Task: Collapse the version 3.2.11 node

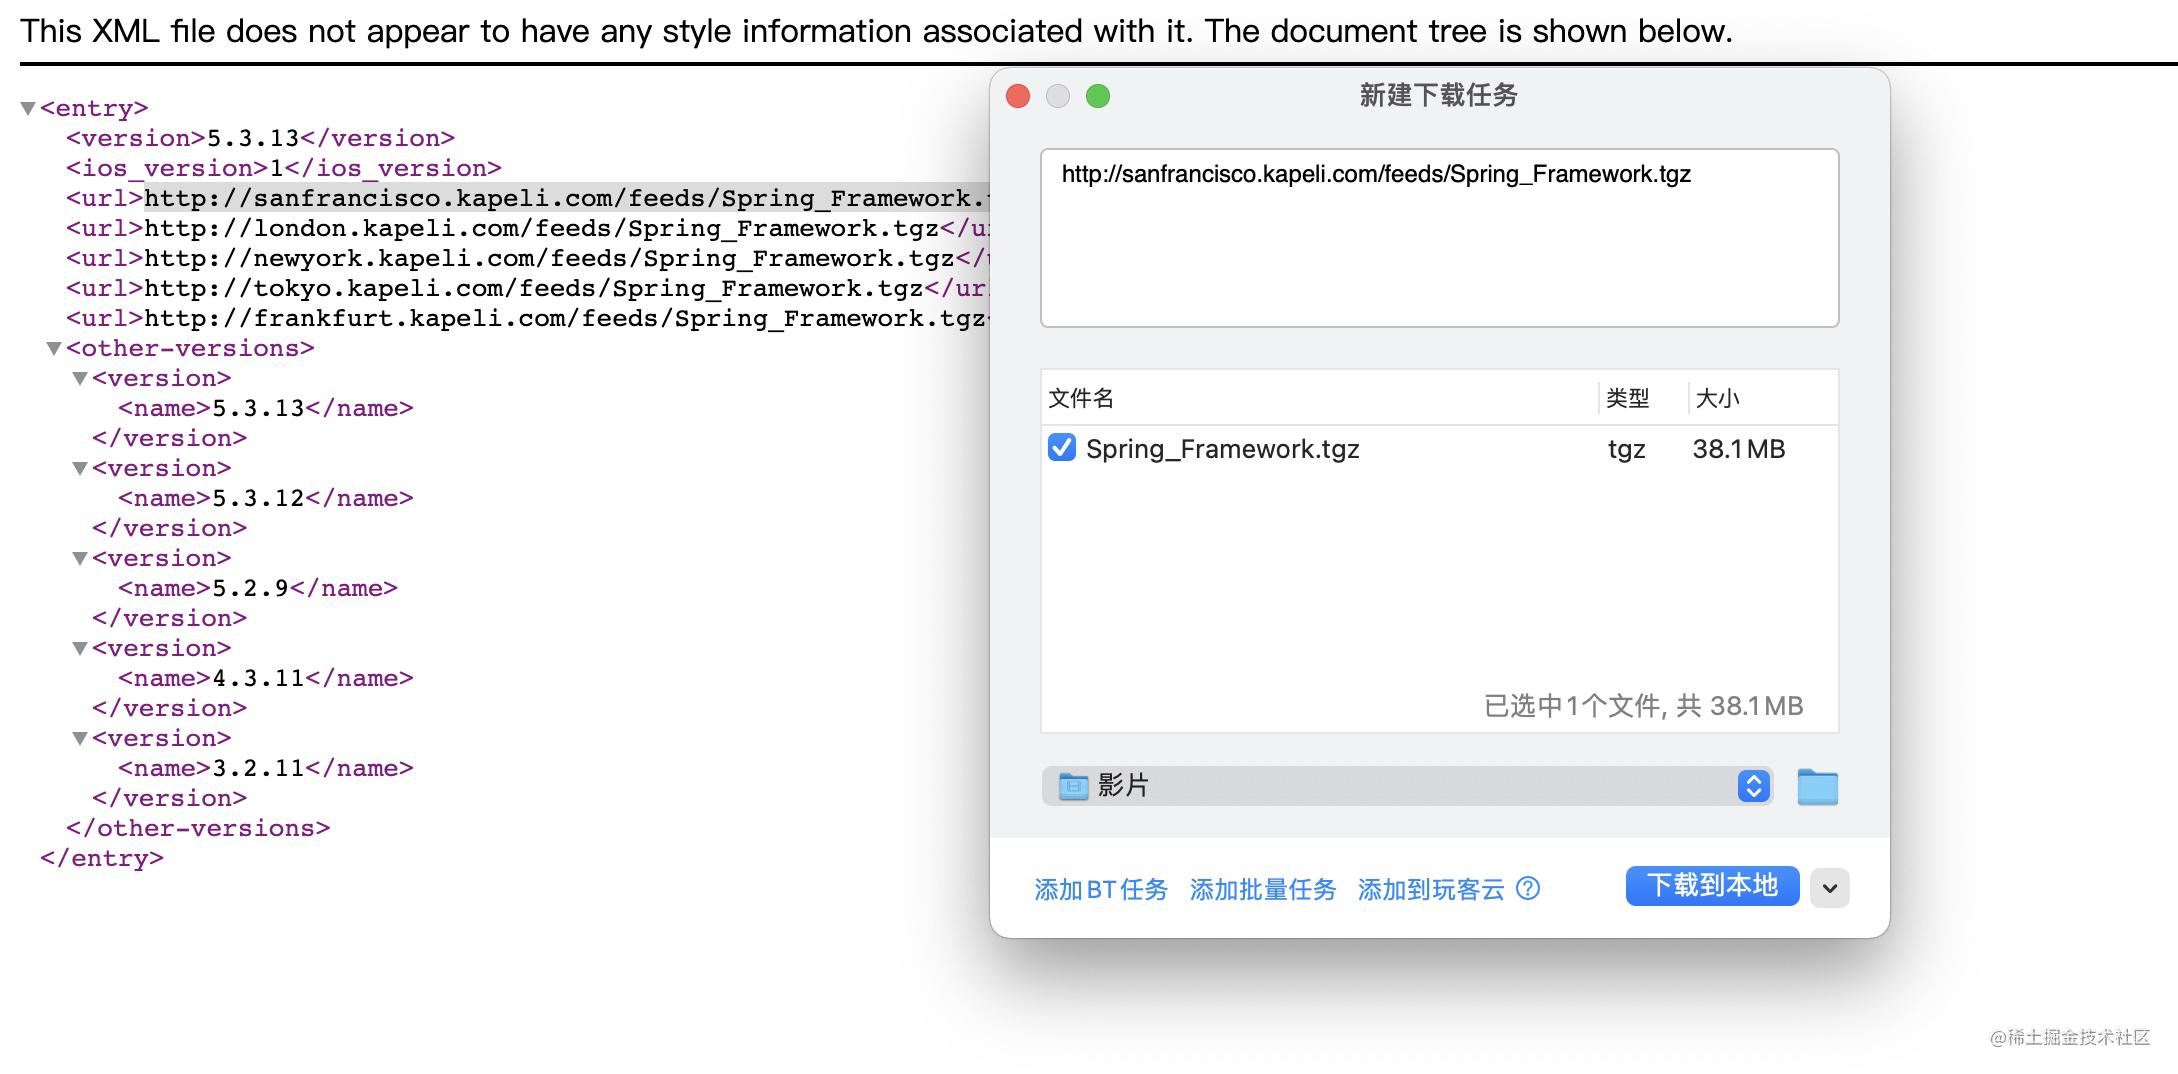Action: pos(80,738)
